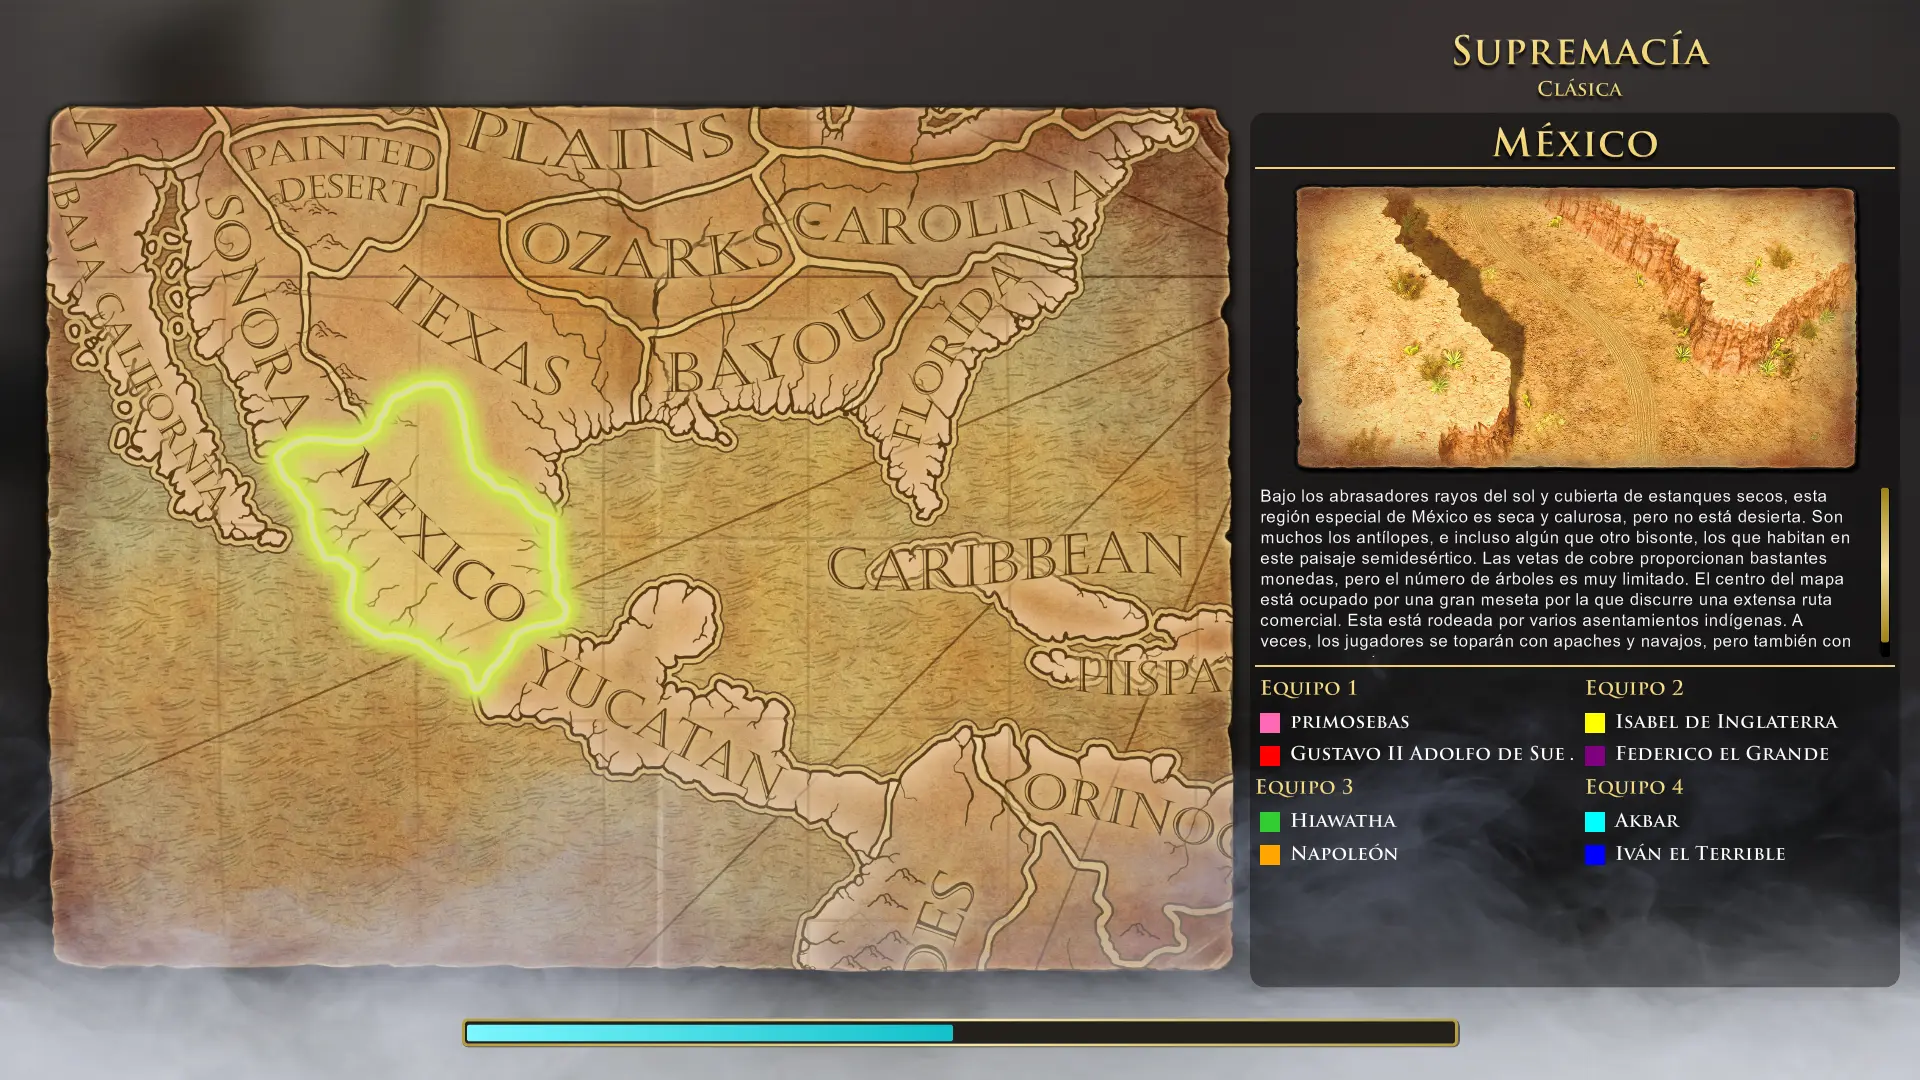The width and height of the screenshot is (1920, 1080).
Task: Click the Painted Desert region label
Action: pyautogui.click(x=340, y=170)
